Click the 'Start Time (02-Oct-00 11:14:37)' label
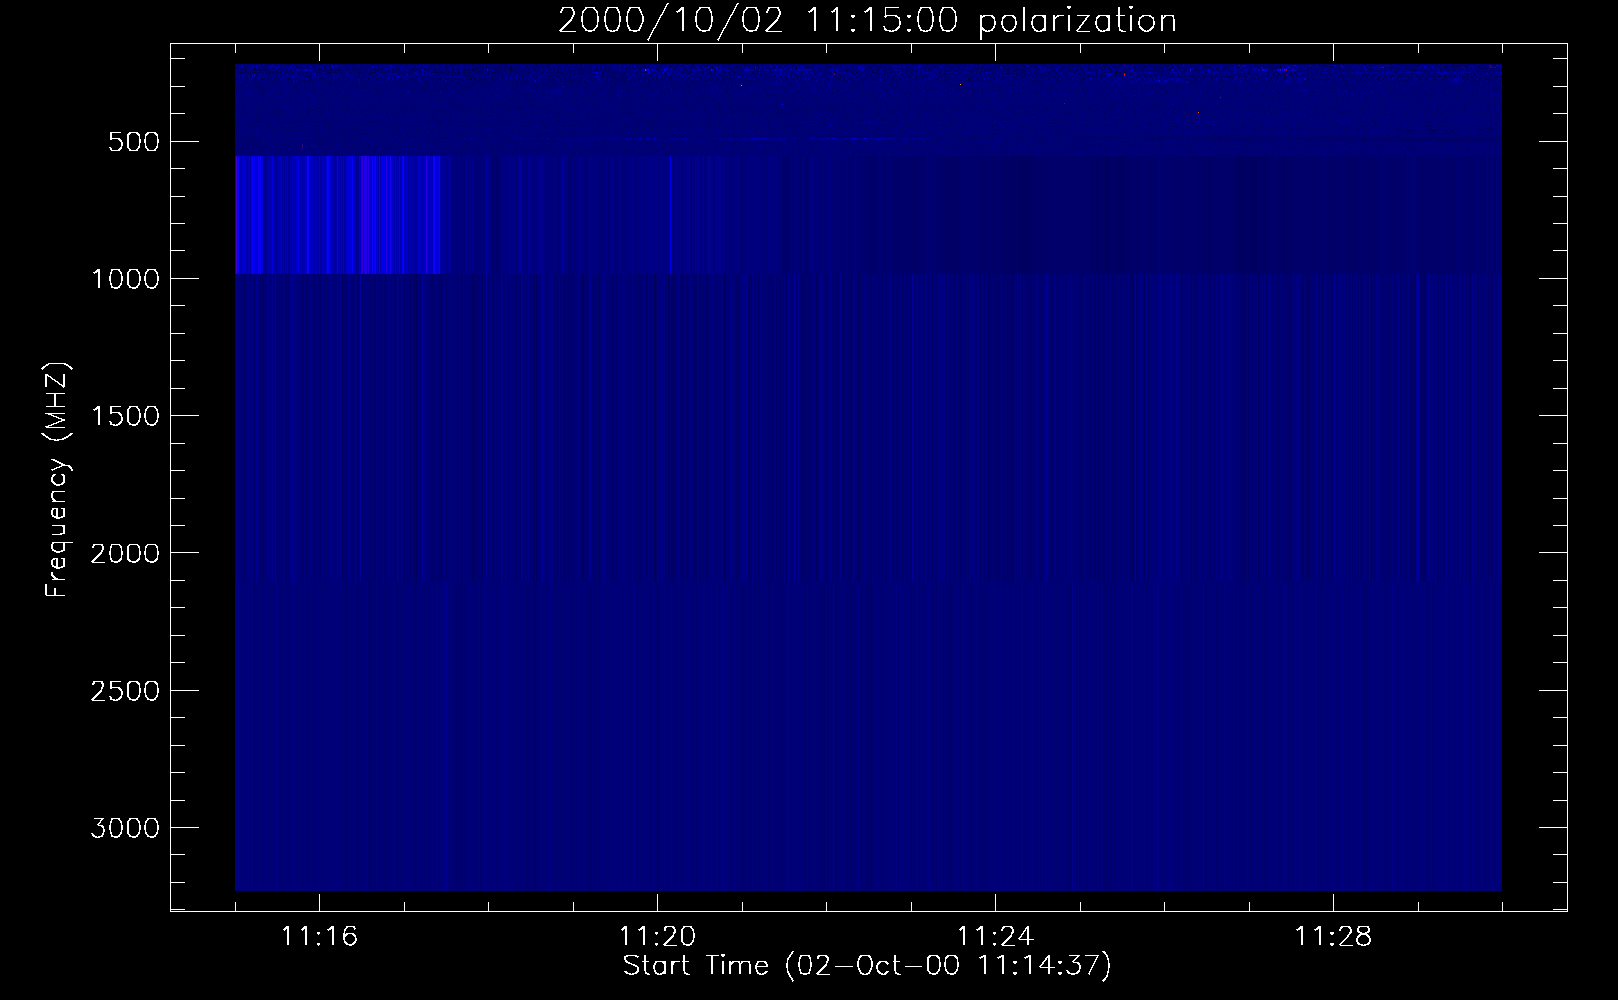The width and height of the screenshot is (1618, 1000). (867, 966)
